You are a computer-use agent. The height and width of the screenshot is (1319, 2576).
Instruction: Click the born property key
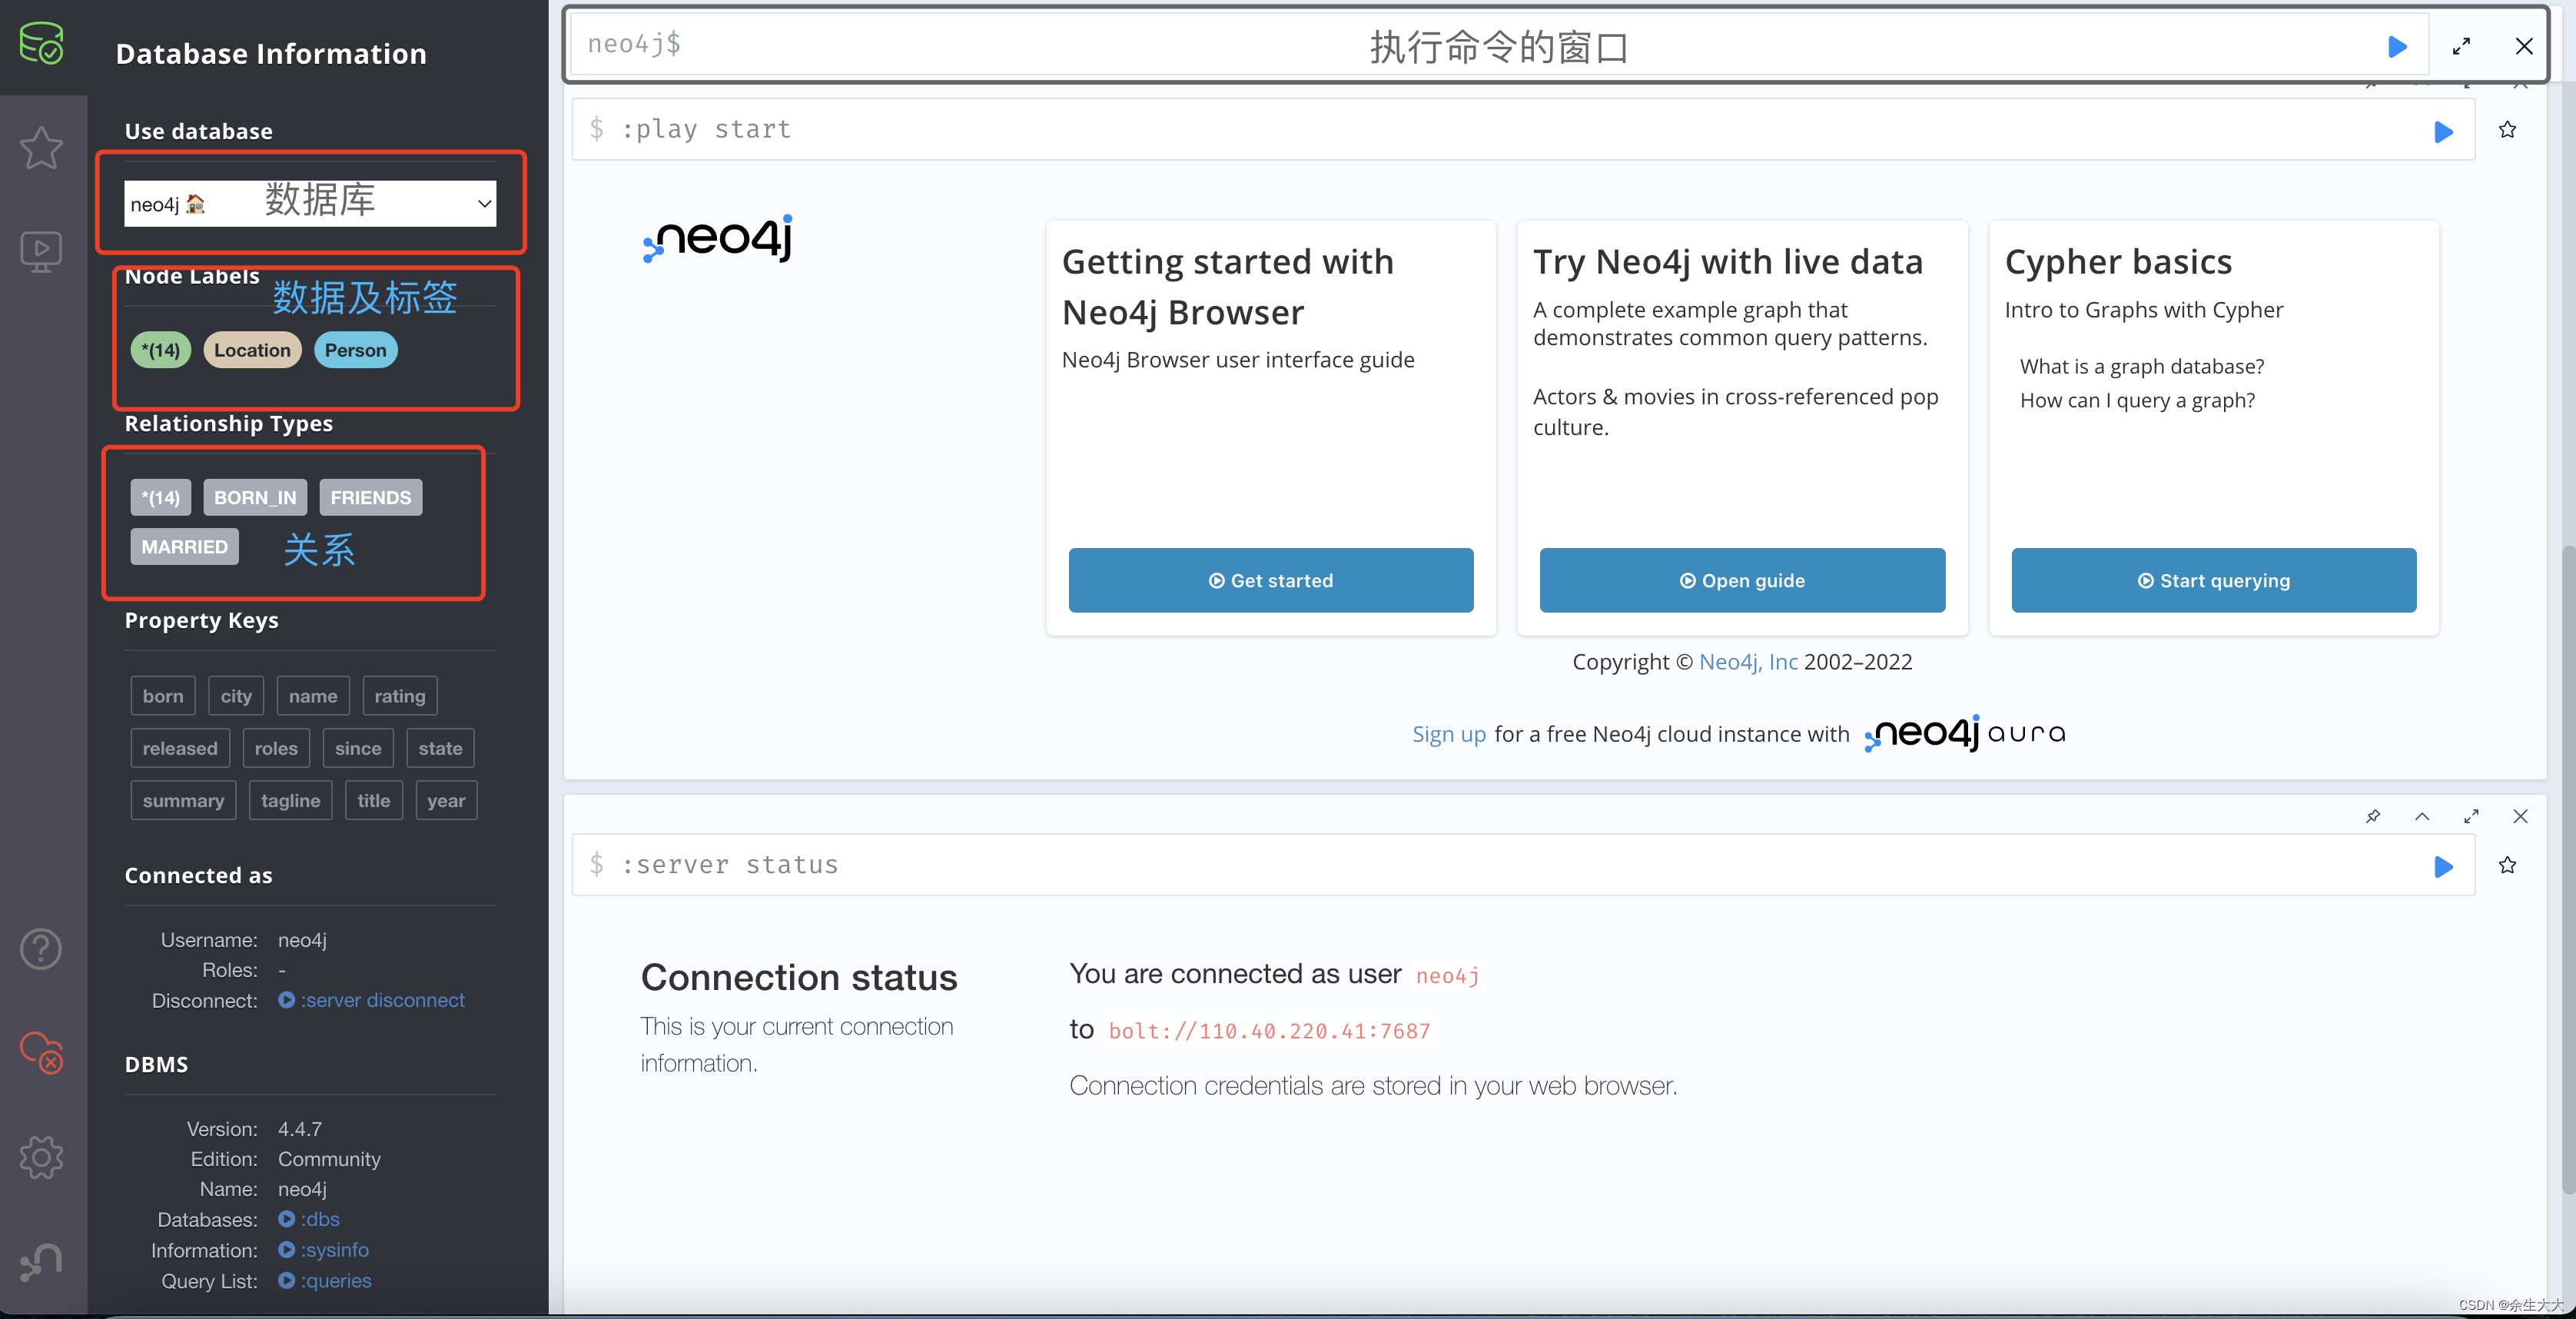[163, 696]
